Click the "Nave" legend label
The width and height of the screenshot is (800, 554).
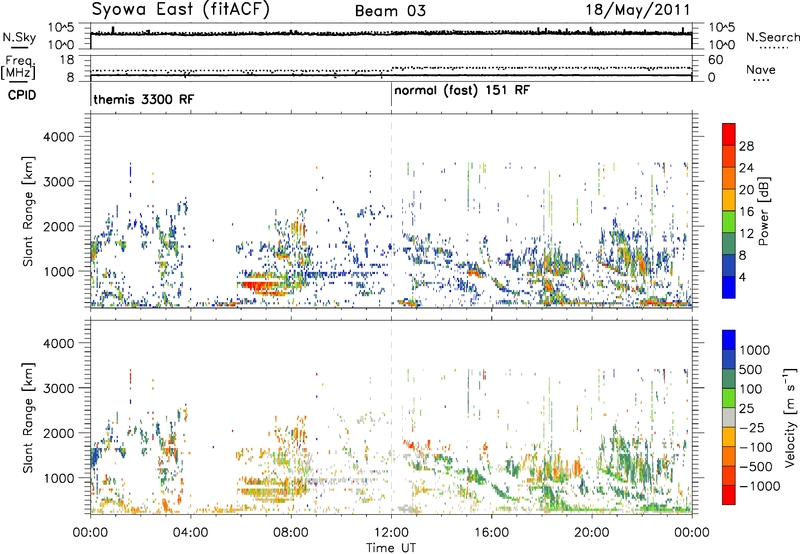coord(761,69)
